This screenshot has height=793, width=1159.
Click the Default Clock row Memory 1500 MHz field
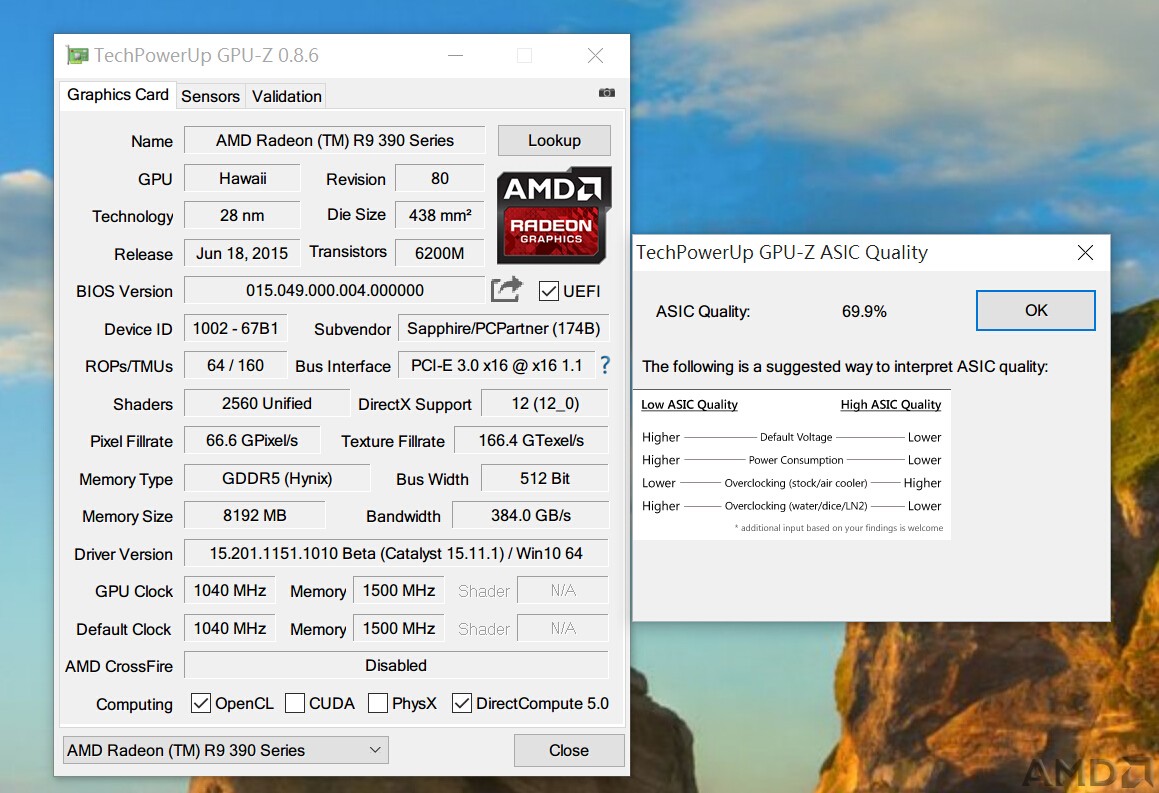click(x=399, y=628)
